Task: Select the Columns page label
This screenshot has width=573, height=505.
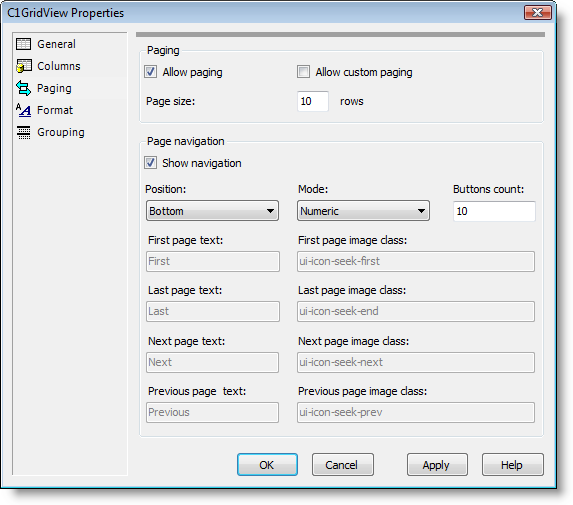Action: pyautogui.click(x=59, y=66)
